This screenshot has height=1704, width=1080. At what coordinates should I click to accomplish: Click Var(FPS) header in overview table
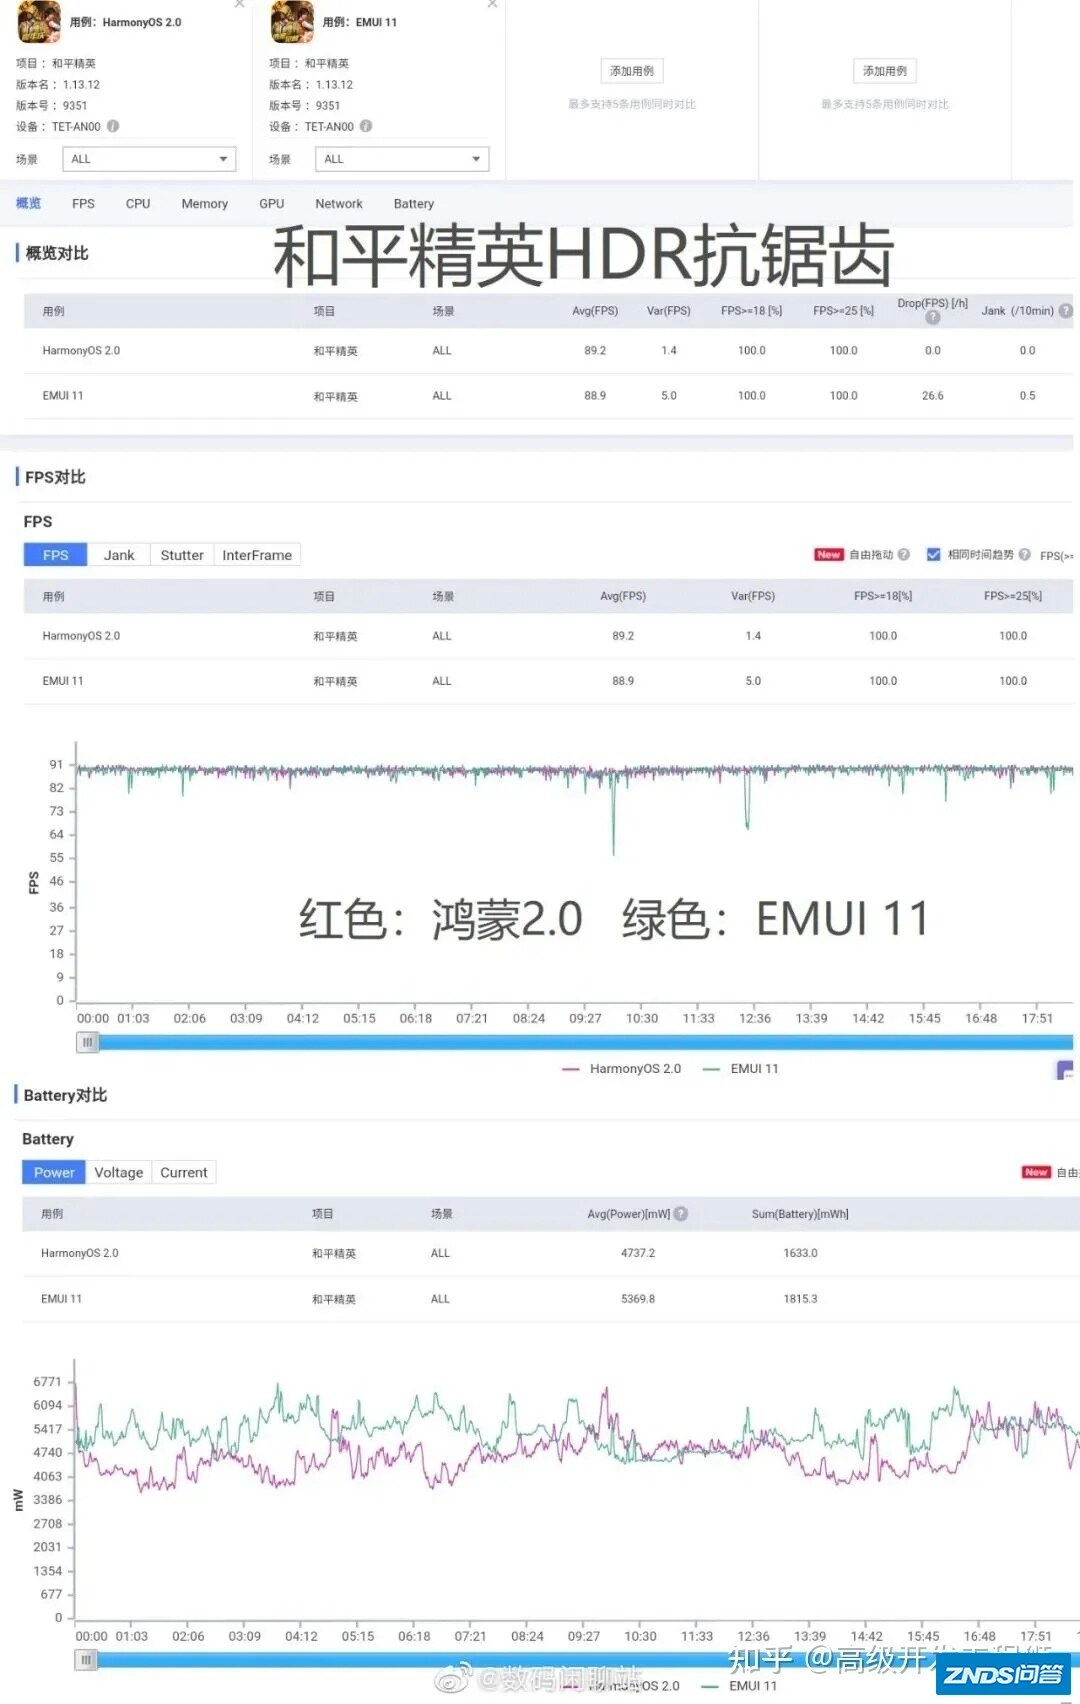coord(668,311)
